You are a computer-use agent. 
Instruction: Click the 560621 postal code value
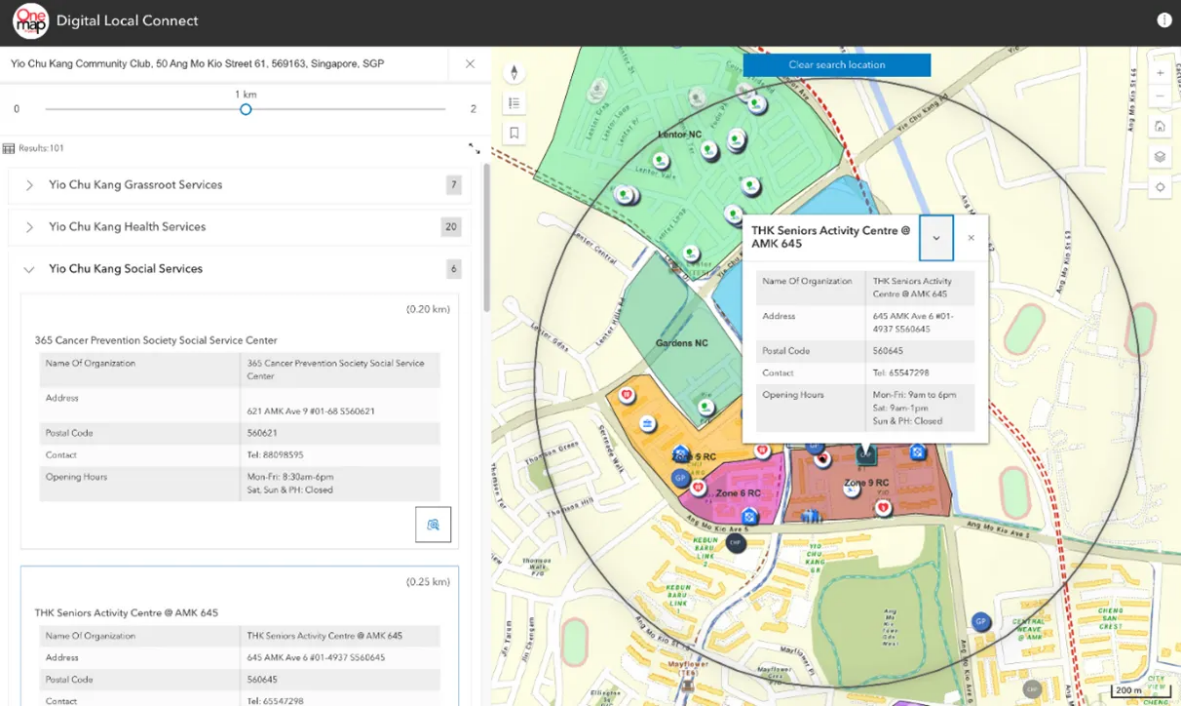[262, 433]
